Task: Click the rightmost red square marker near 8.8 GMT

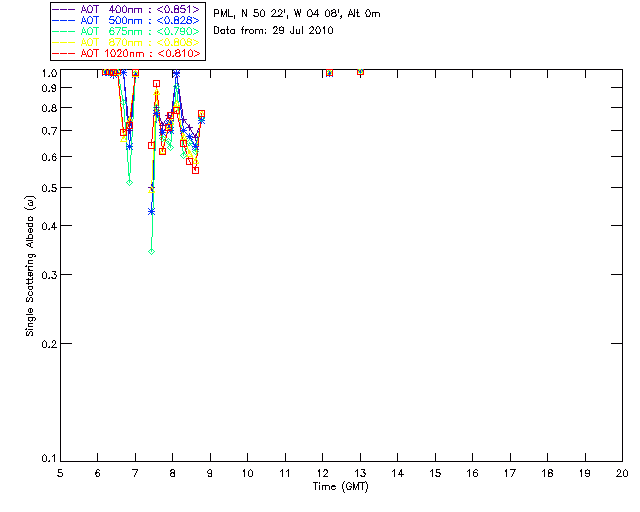Action: 202,114
